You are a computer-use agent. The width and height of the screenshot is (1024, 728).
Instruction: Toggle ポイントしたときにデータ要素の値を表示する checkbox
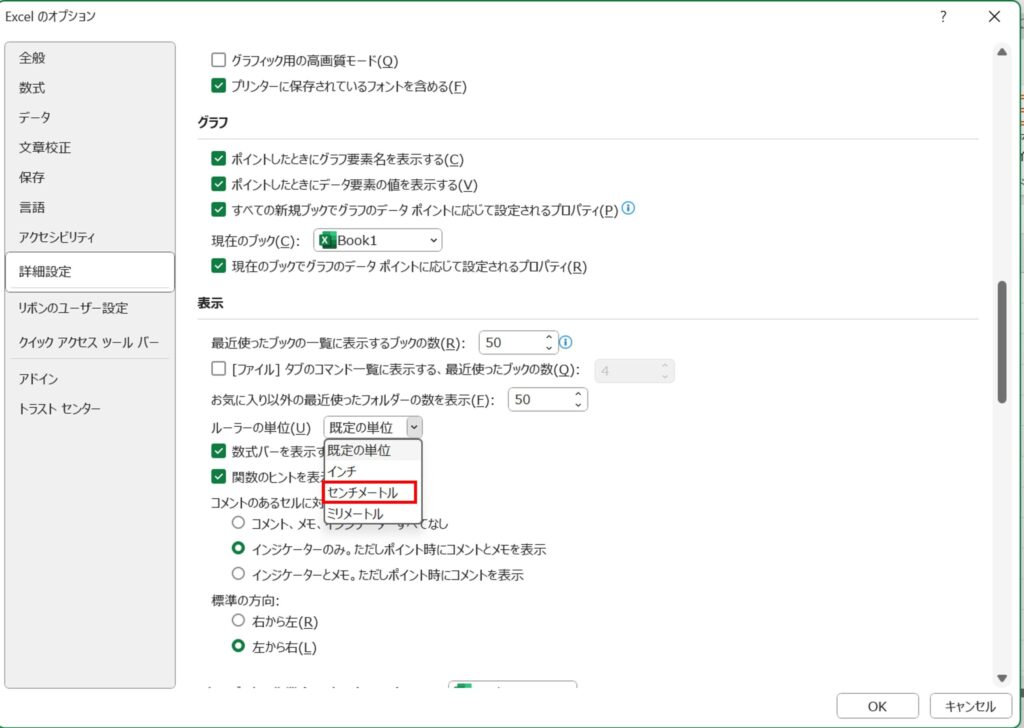[219, 185]
